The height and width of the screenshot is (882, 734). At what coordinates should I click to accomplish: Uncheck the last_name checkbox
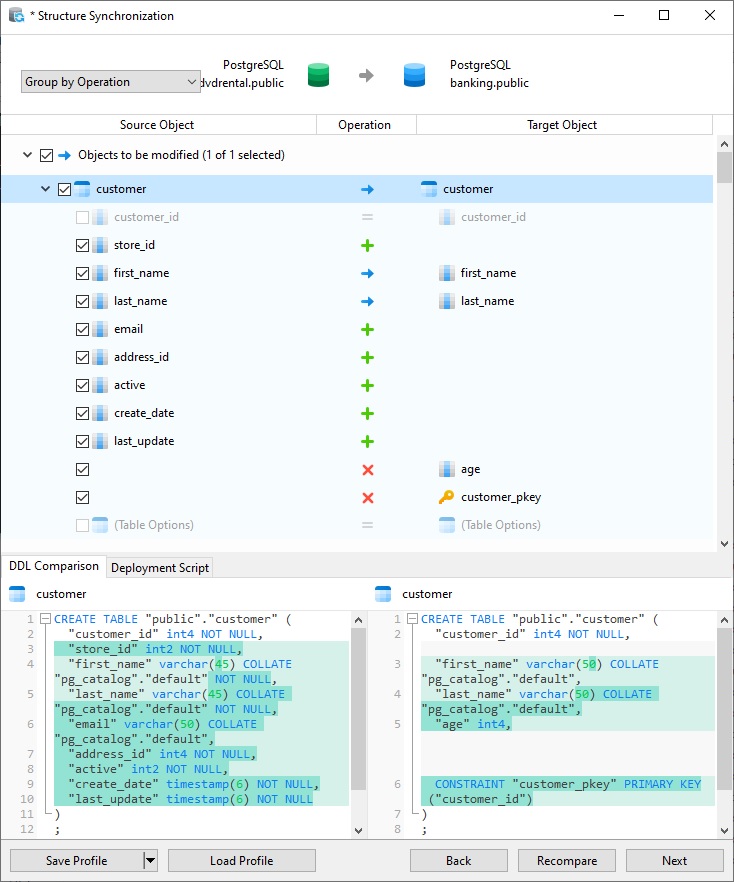tap(82, 302)
